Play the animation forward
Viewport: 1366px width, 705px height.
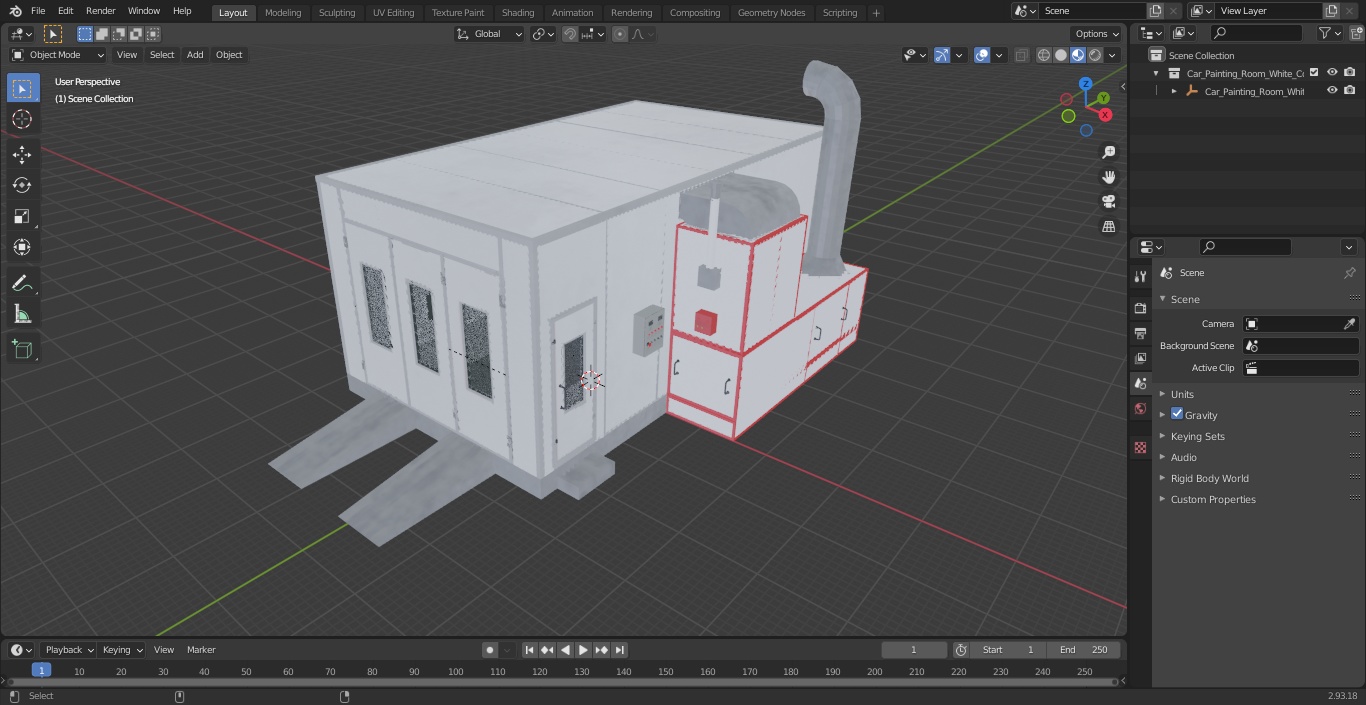[x=584, y=650]
